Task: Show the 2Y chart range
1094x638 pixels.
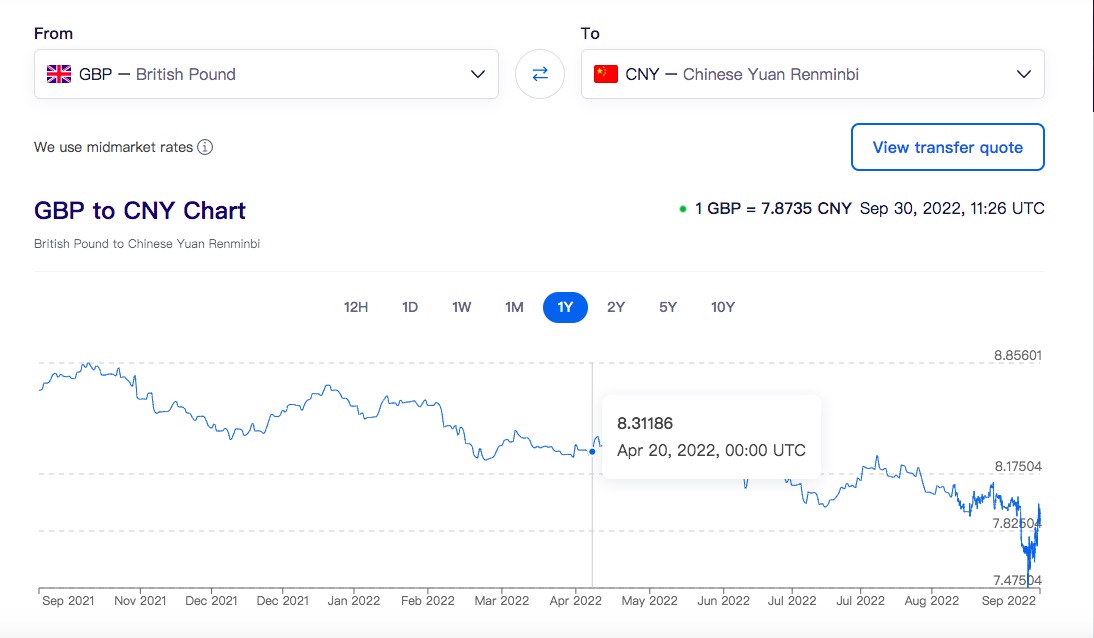Action: click(x=616, y=307)
